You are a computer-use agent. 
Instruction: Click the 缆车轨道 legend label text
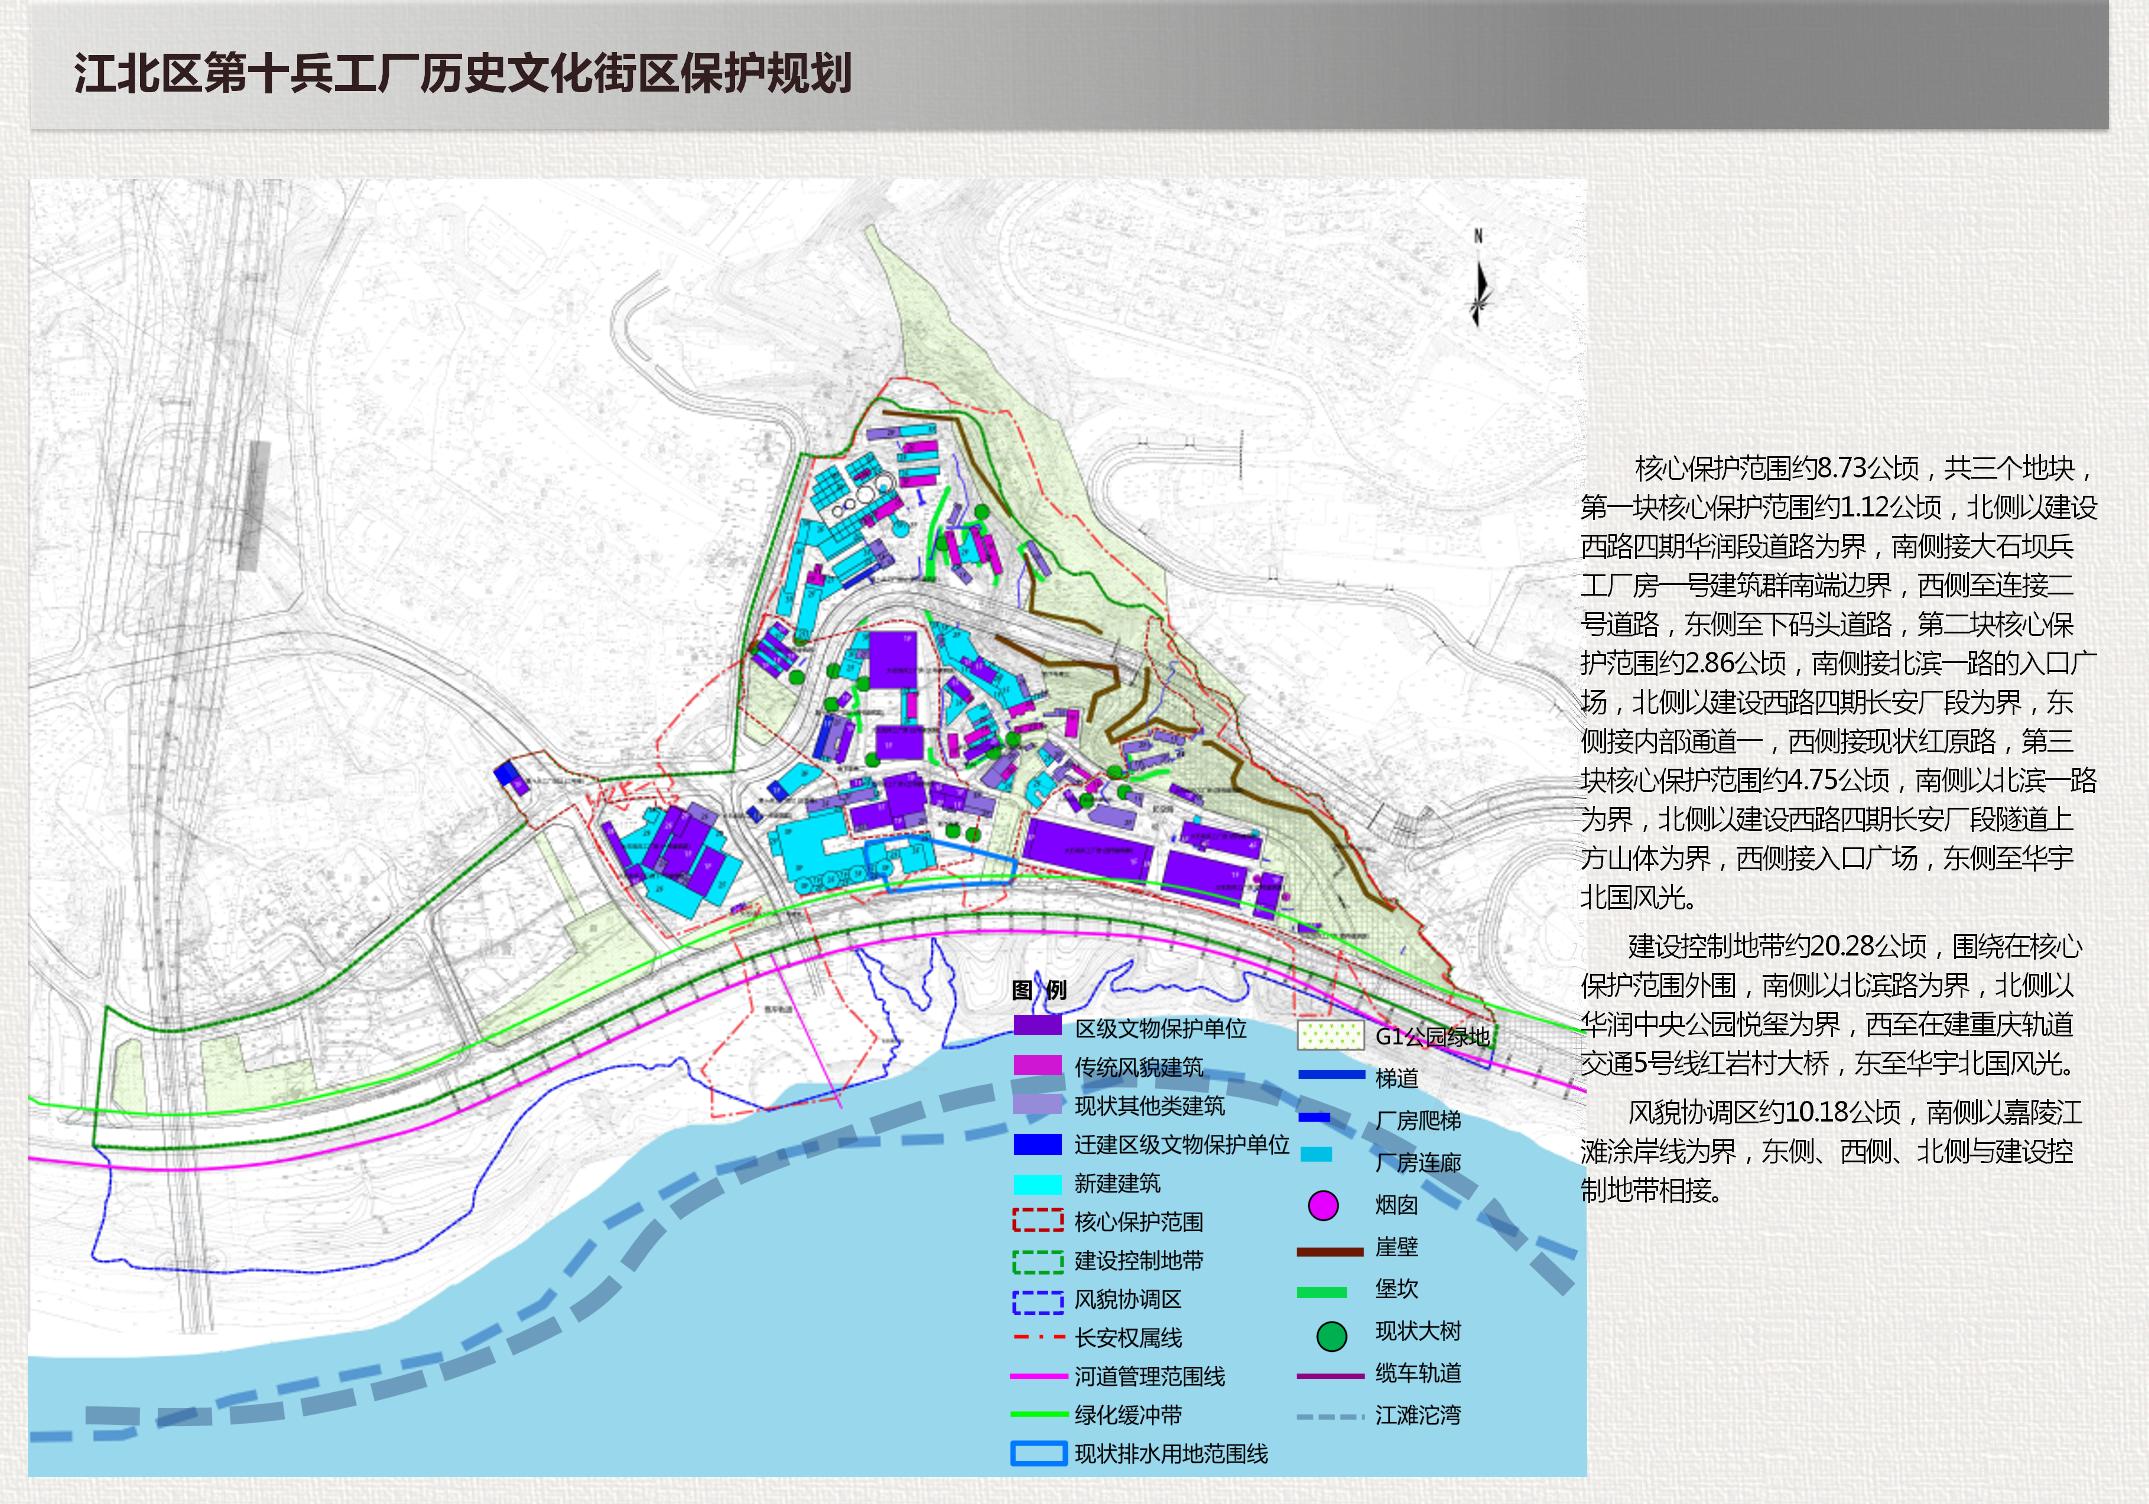(1418, 1373)
